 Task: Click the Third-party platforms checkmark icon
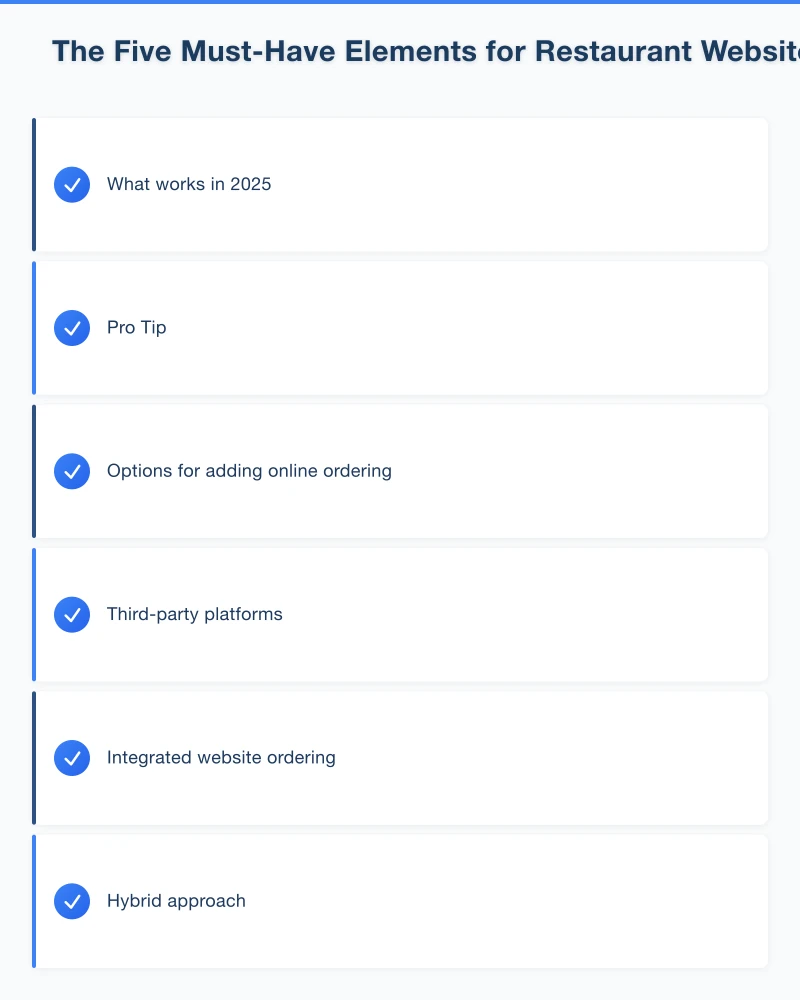[x=72, y=615]
